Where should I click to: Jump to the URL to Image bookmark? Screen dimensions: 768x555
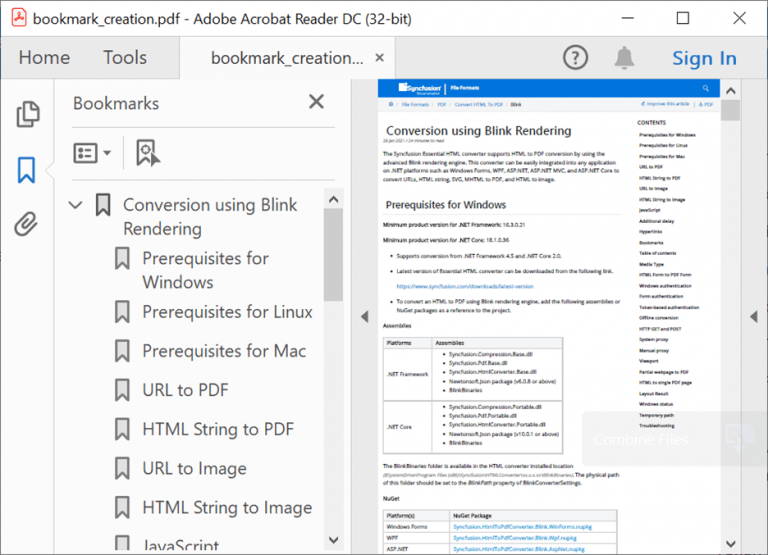point(194,469)
